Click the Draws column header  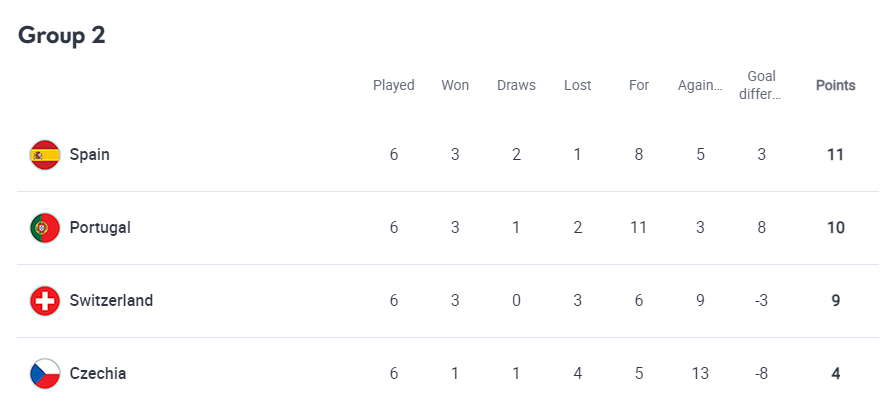pos(516,85)
